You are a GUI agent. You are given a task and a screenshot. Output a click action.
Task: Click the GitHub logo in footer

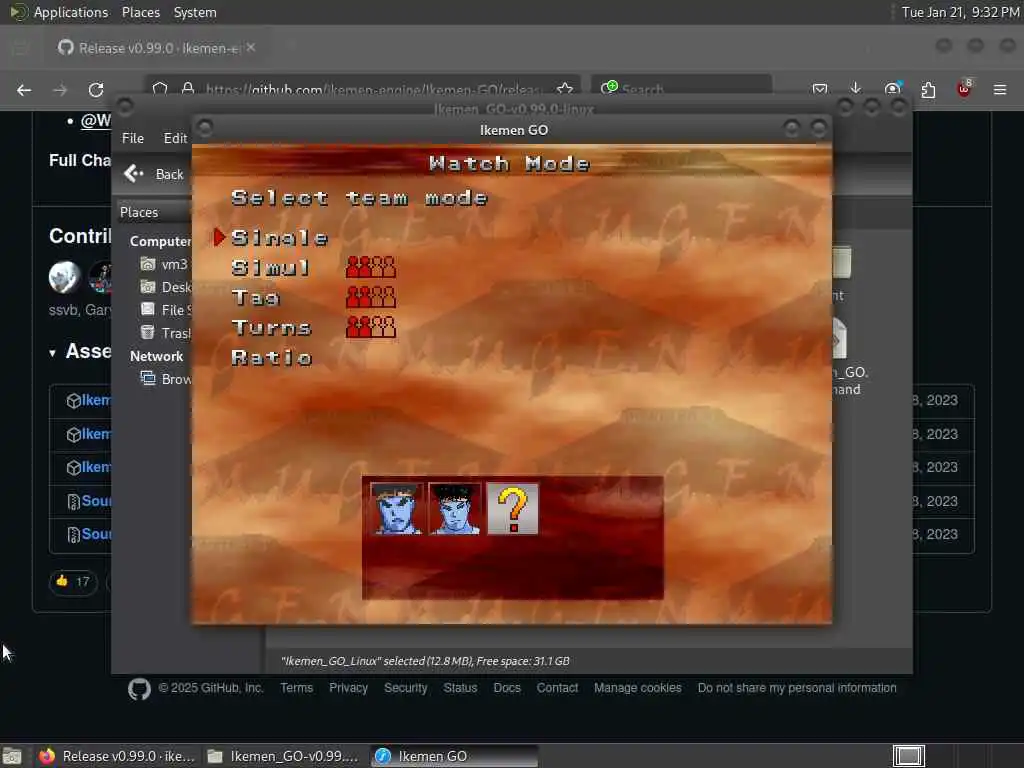coord(139,689)
